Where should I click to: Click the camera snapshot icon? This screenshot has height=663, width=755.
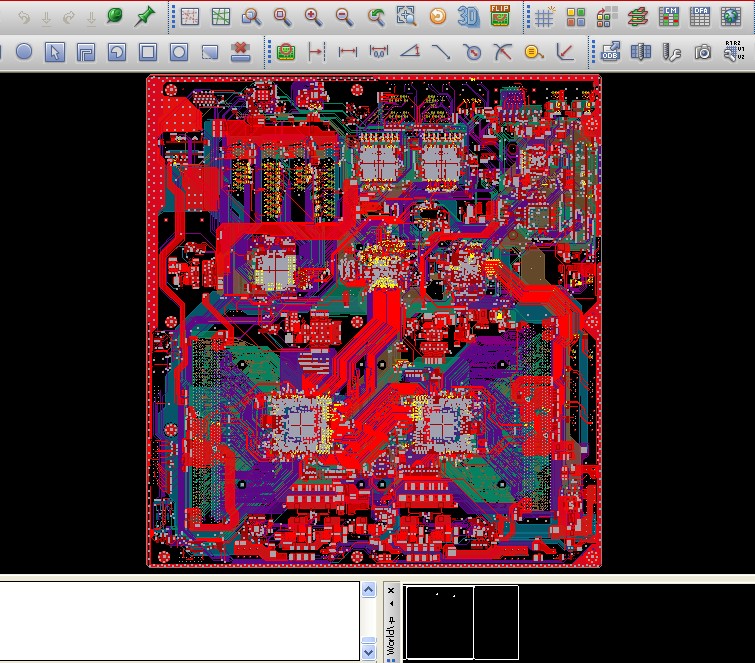tap(703, 52)
